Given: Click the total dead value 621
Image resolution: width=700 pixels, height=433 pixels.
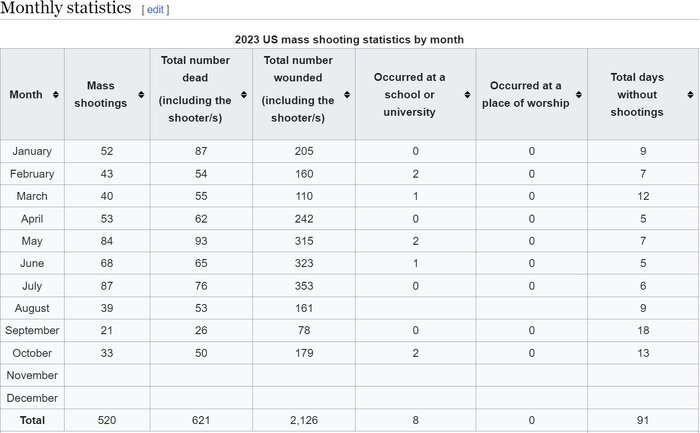Looking at the screenshot, I should coord(201,420).
